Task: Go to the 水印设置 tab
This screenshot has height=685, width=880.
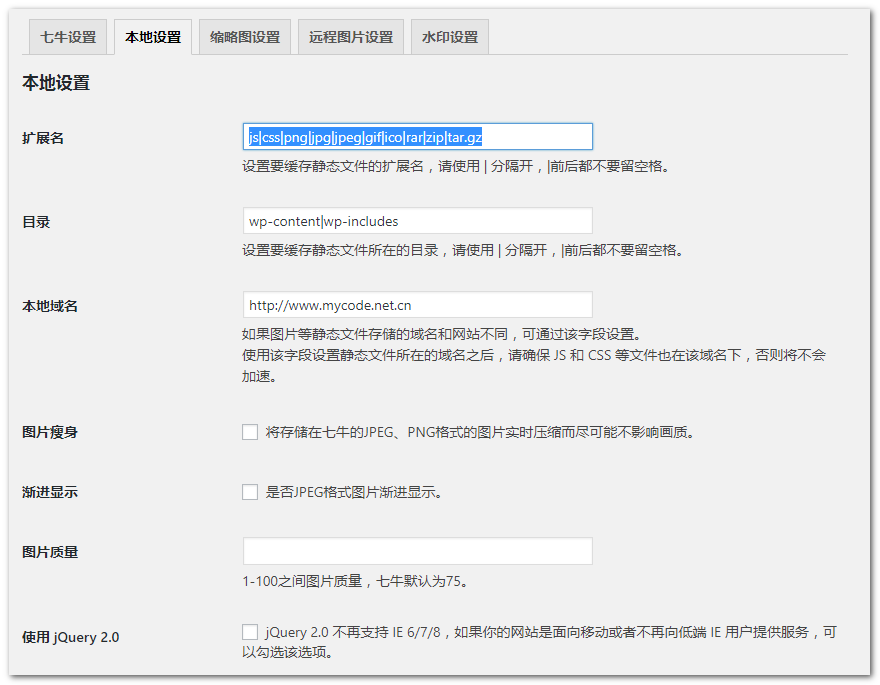Action: pos(450,37)
